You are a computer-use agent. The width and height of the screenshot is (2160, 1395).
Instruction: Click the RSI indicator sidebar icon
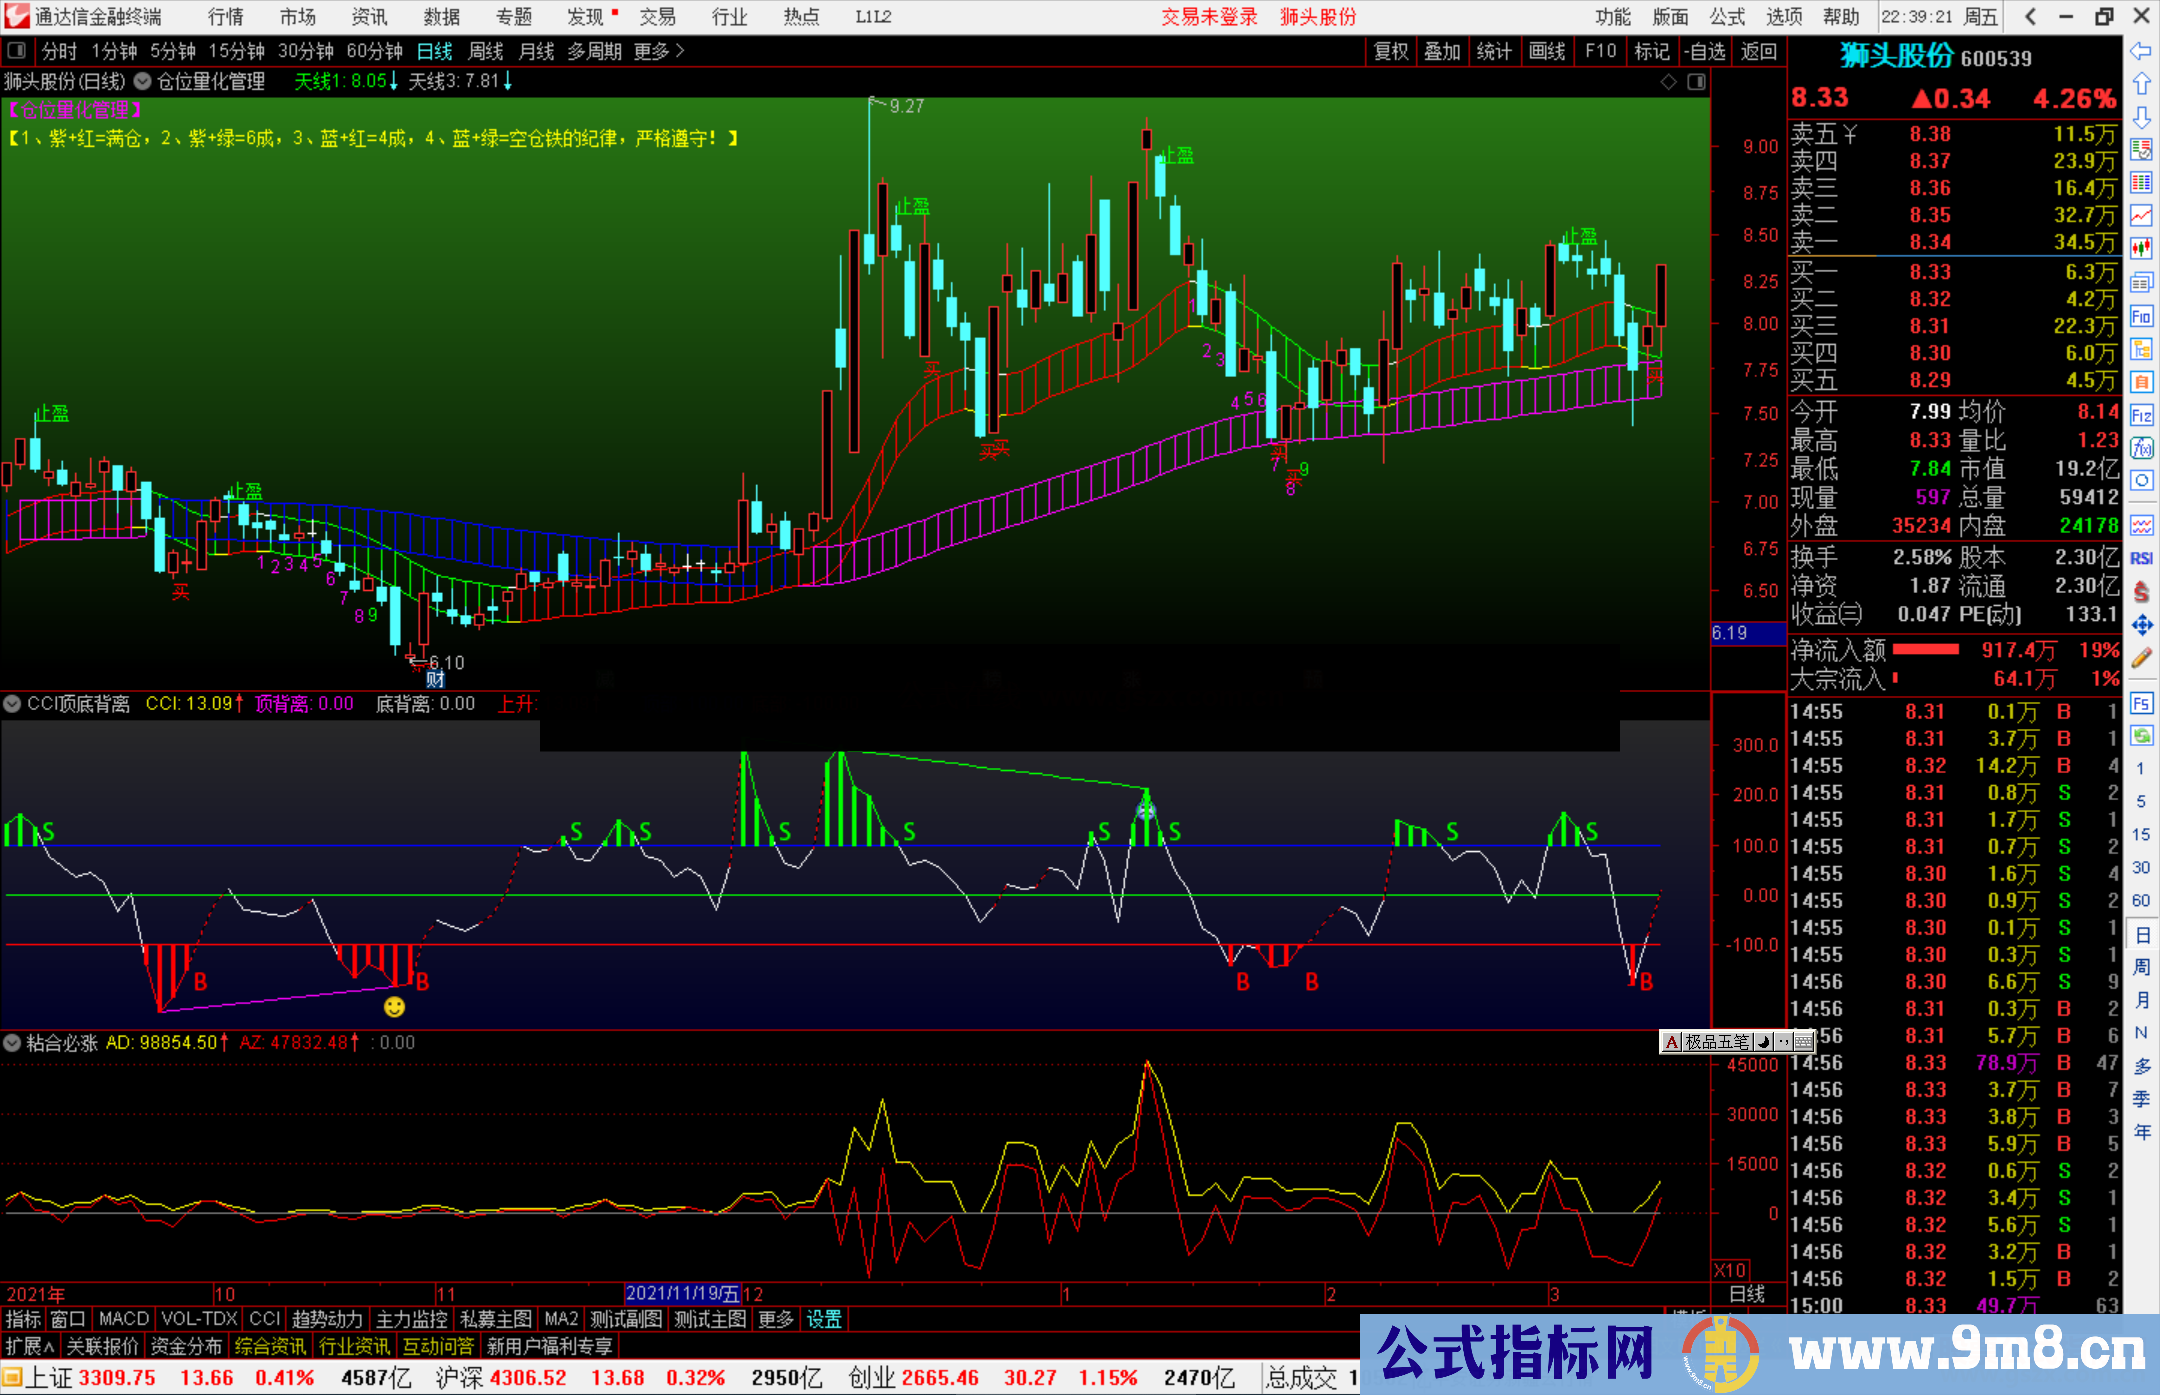tap(2141, 558)
